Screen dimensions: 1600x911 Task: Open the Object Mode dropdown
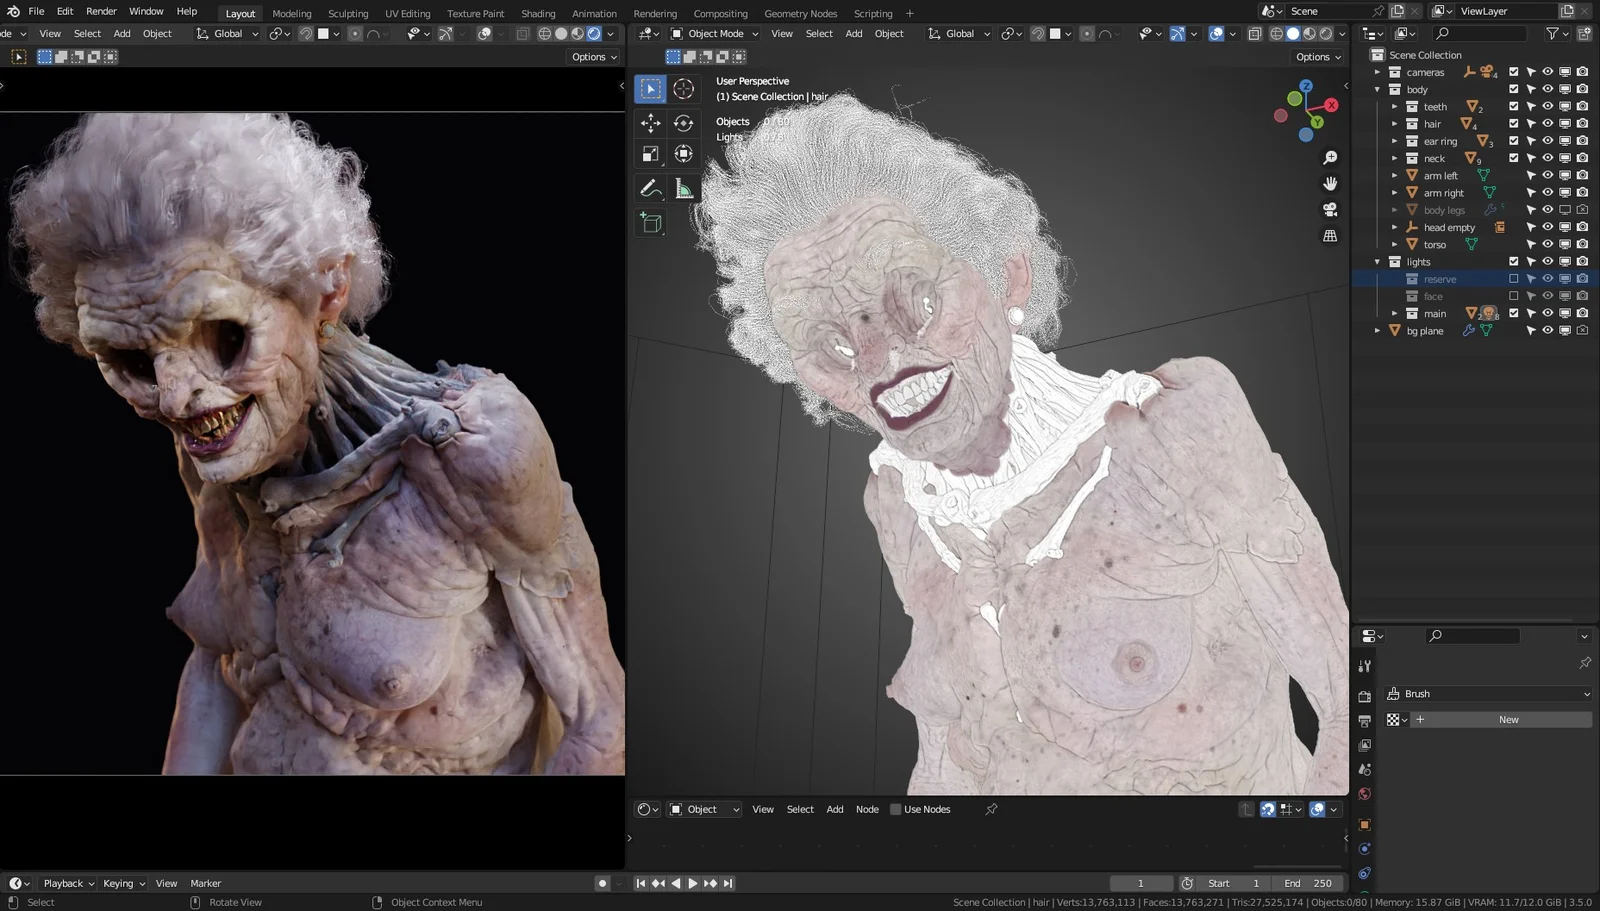[713, 33]
